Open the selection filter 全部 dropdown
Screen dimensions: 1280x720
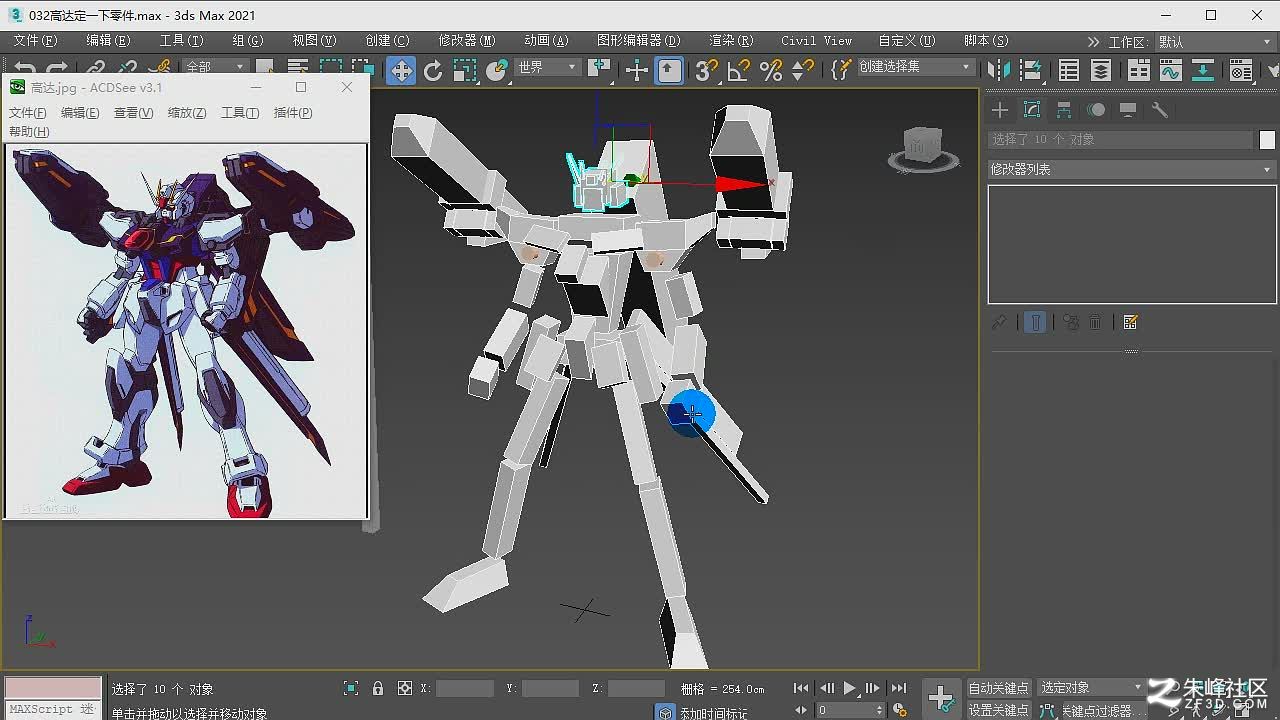pos(214,67)
